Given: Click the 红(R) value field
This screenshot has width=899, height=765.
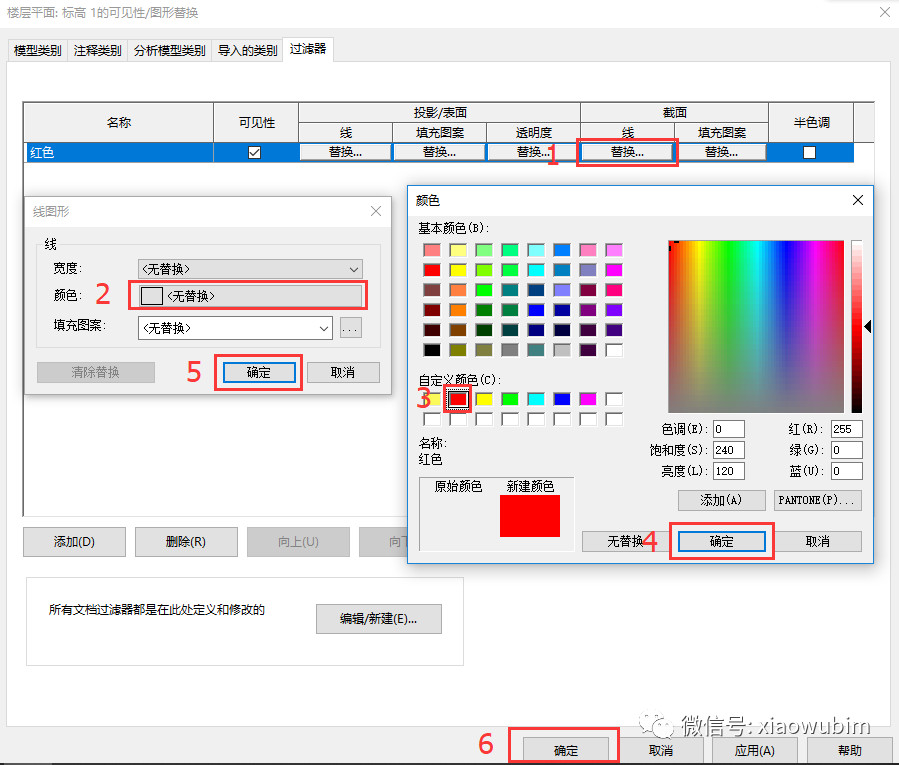Looking at the screenshot, I should [x=847, y=429].
